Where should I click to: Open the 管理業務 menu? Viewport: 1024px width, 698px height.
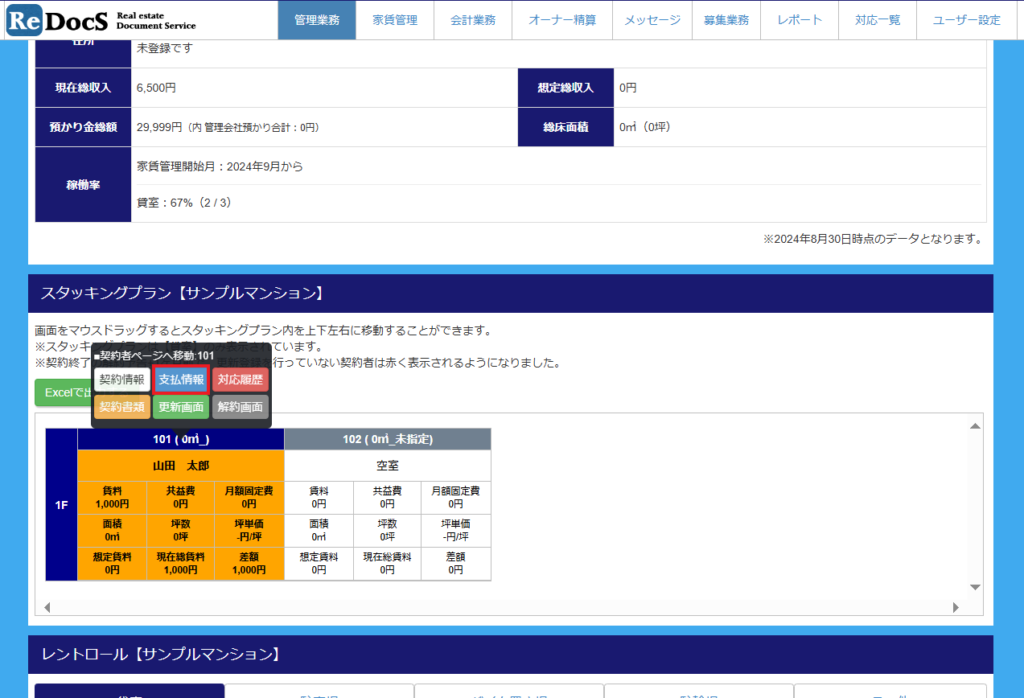point(316,20)
